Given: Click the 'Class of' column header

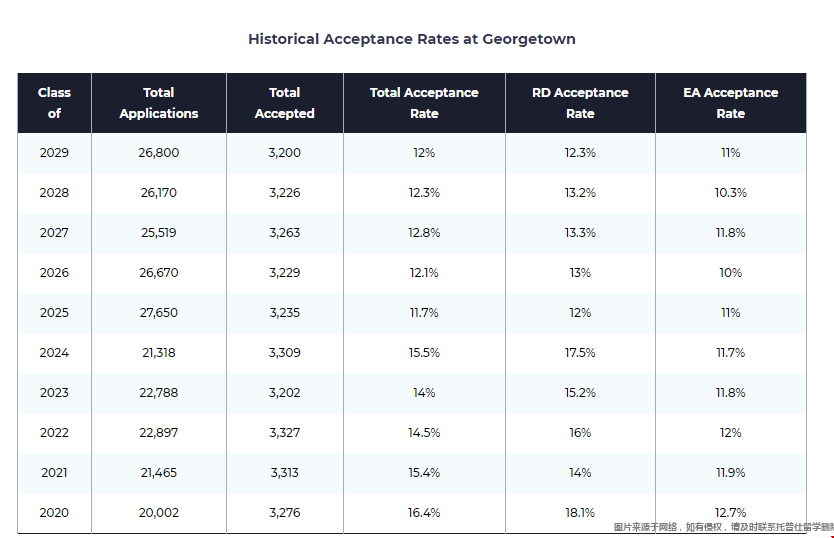Looking at the screenshot, I should [54, 103].
